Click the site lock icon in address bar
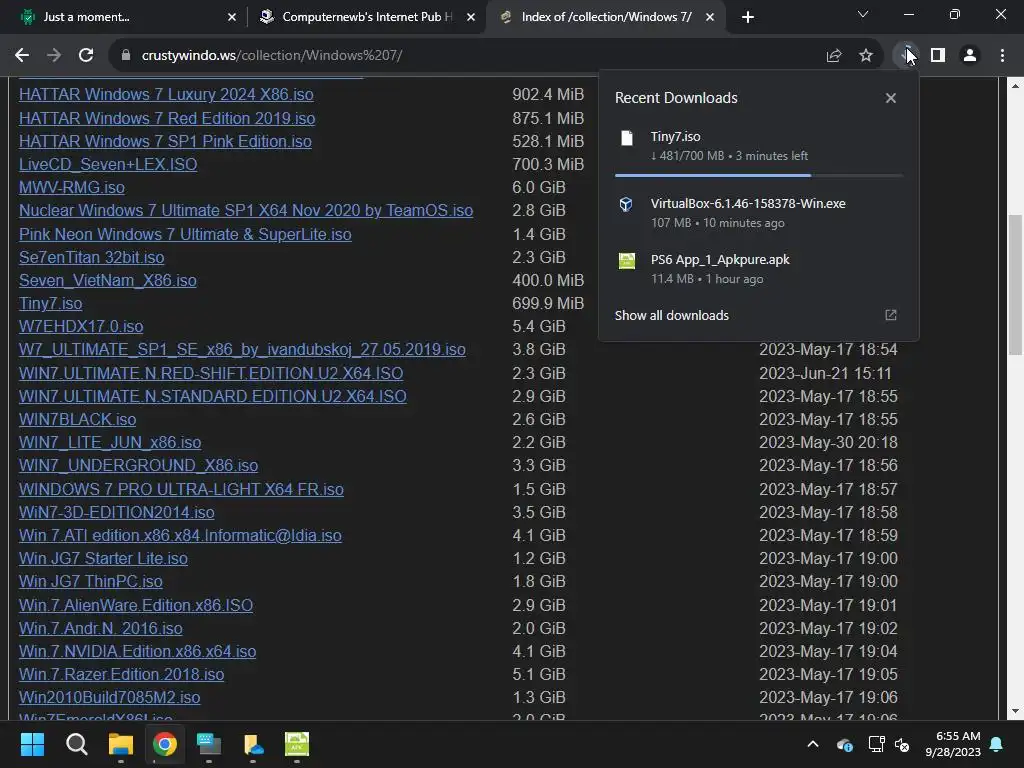This screenshot has width=1024, height=768. [126, 56]
